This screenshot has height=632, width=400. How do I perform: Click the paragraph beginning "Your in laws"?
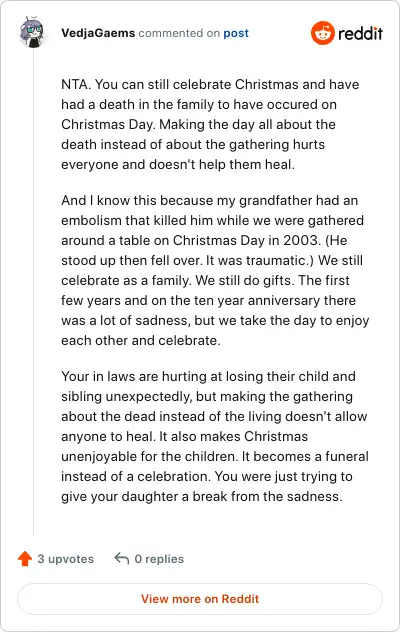pos(215,436)
